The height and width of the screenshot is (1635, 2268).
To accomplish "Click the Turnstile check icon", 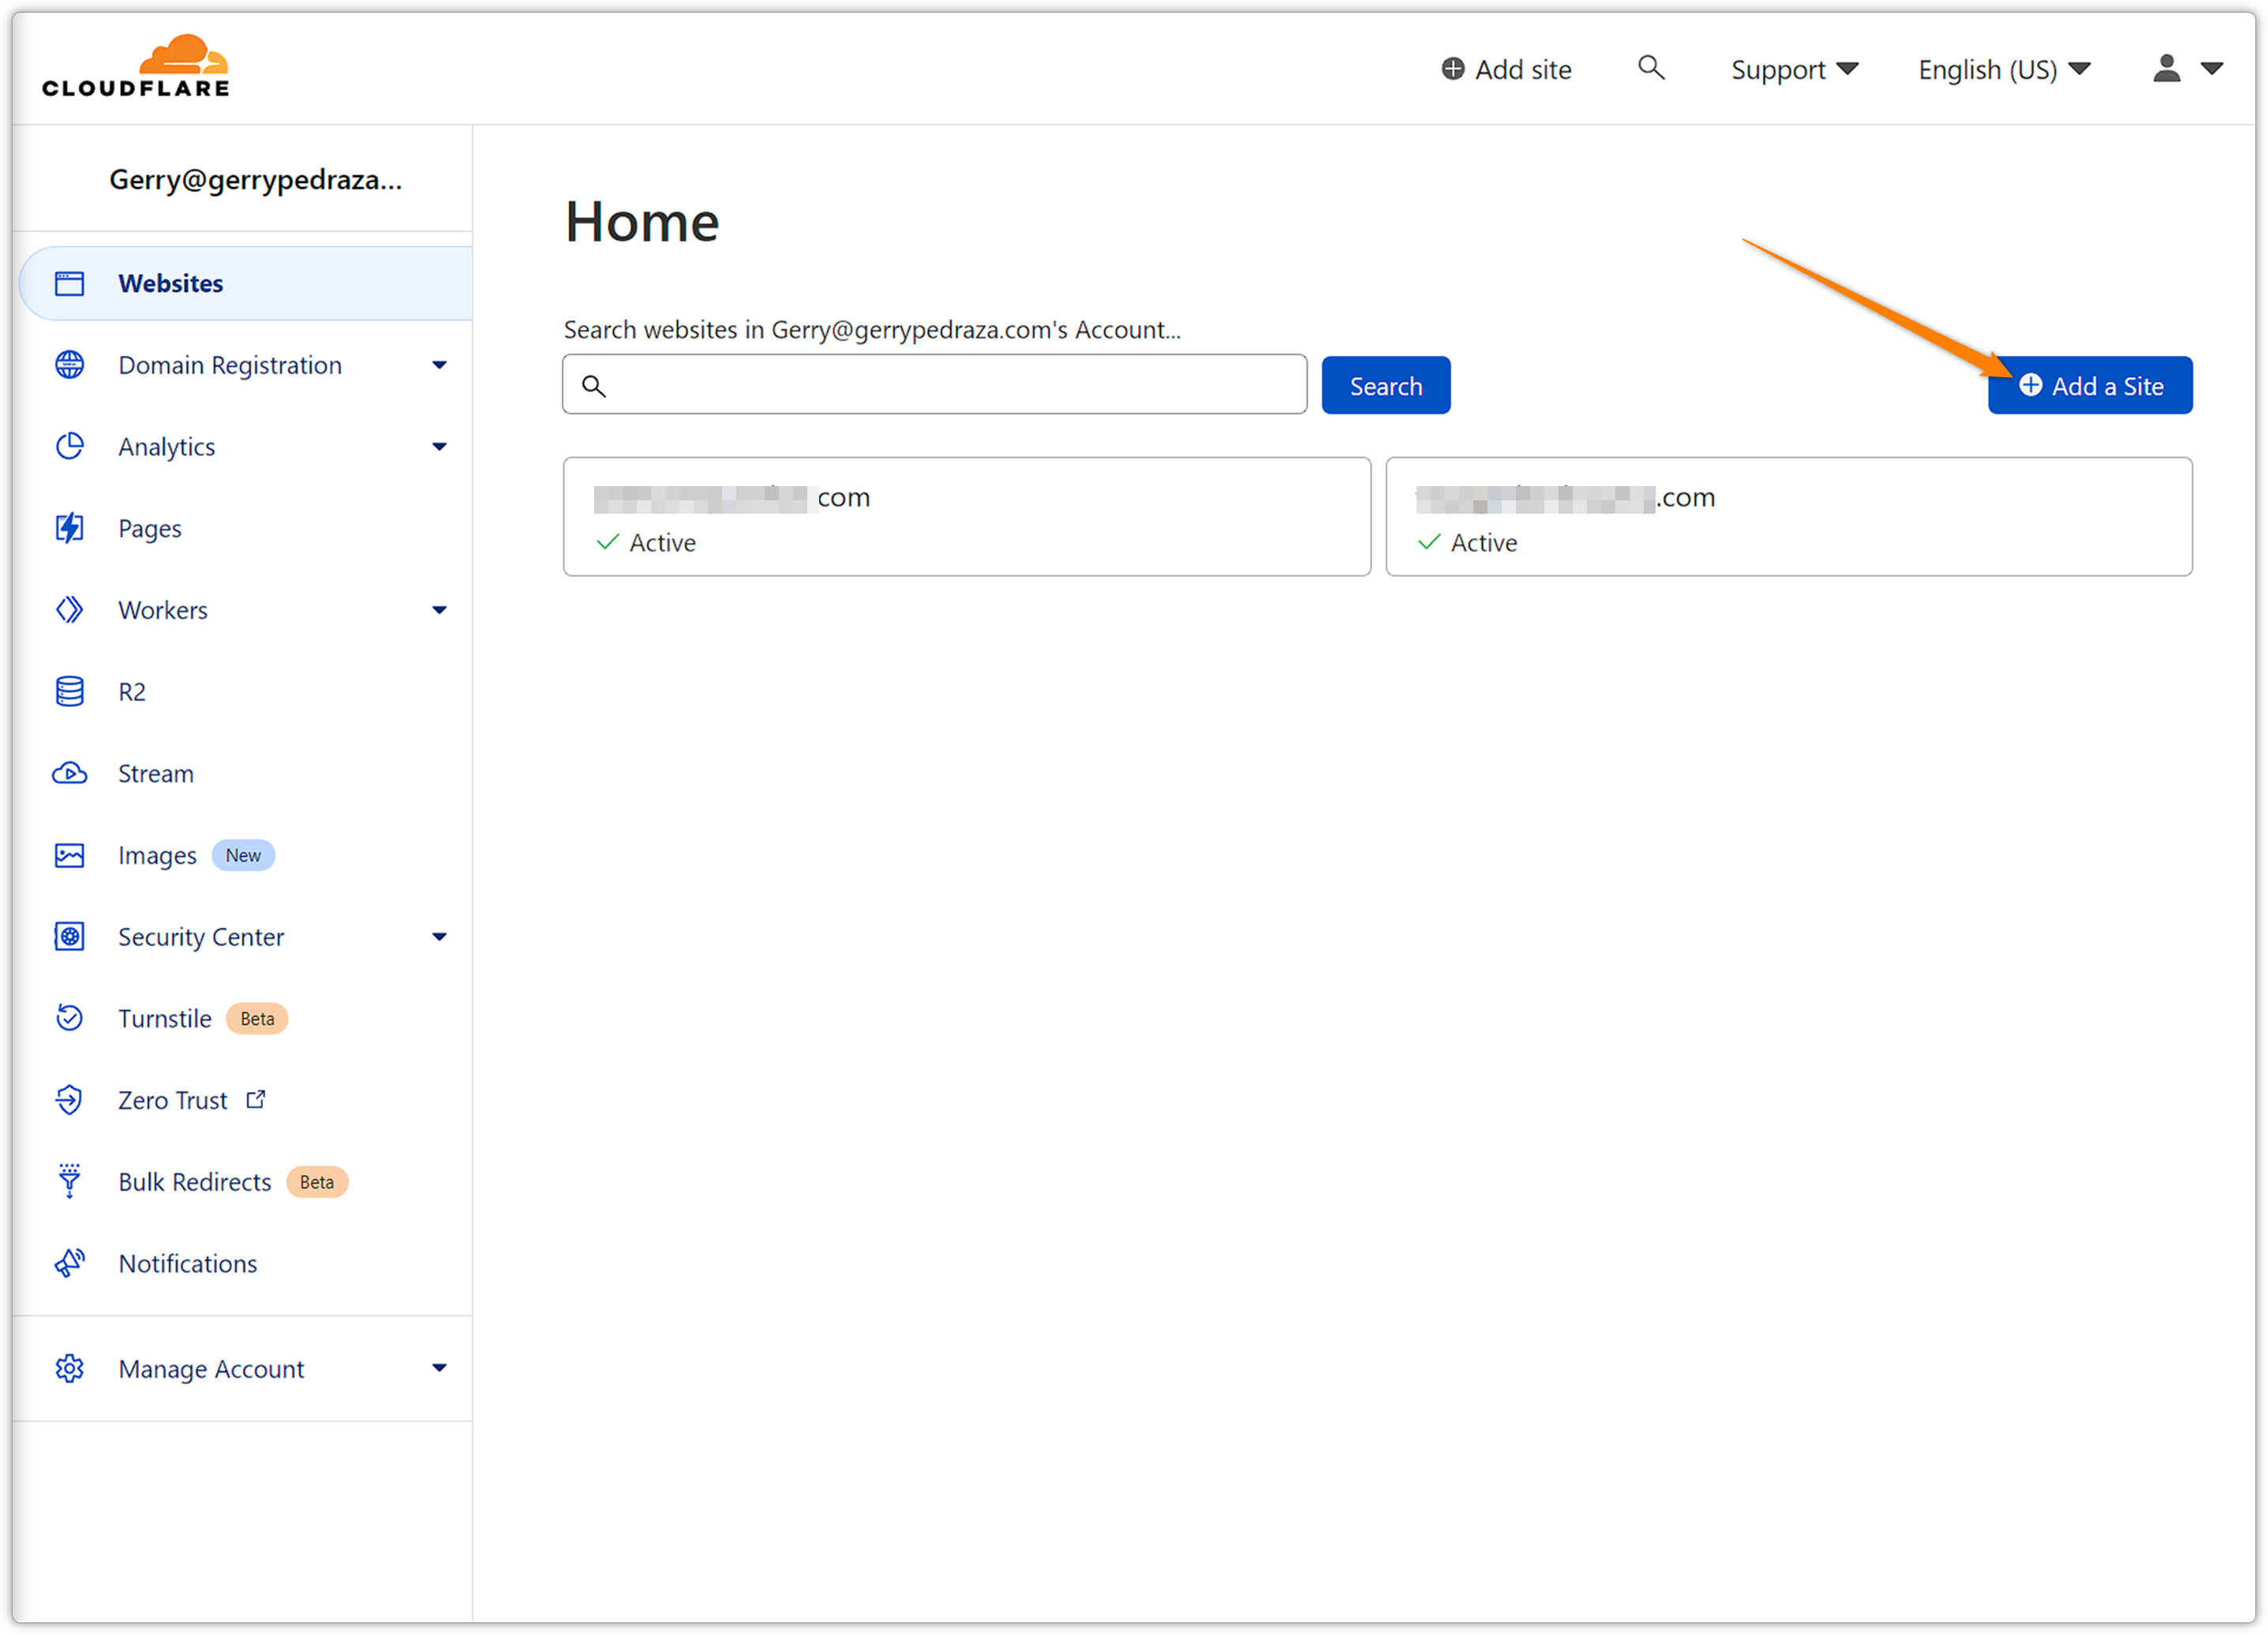I will [x=69, y=1018].
